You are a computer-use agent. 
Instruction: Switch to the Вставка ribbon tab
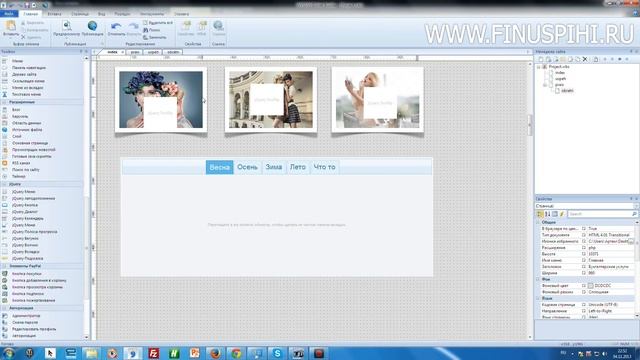click(x=54, y=14)
